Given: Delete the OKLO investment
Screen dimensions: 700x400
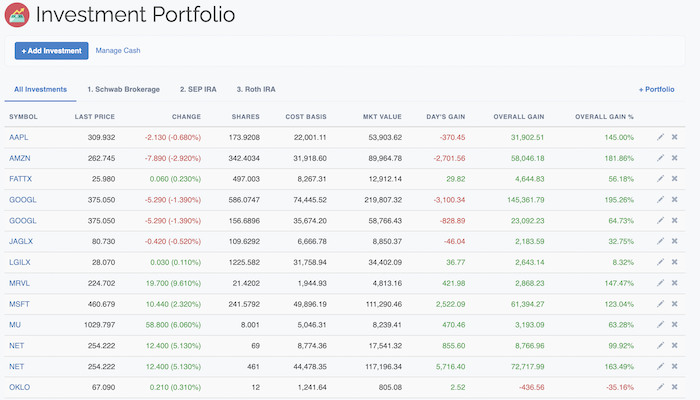Looking at the screenshot, I should tap(675, 387).
